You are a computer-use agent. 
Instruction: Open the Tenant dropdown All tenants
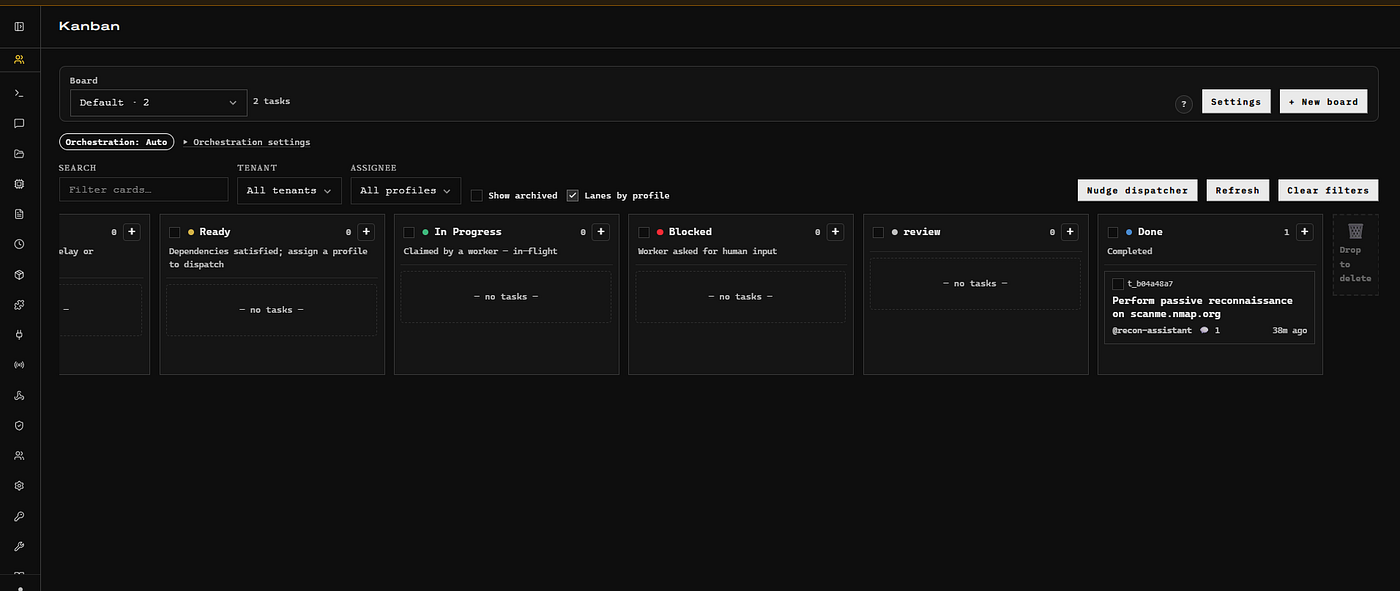[x=289, y=190]
